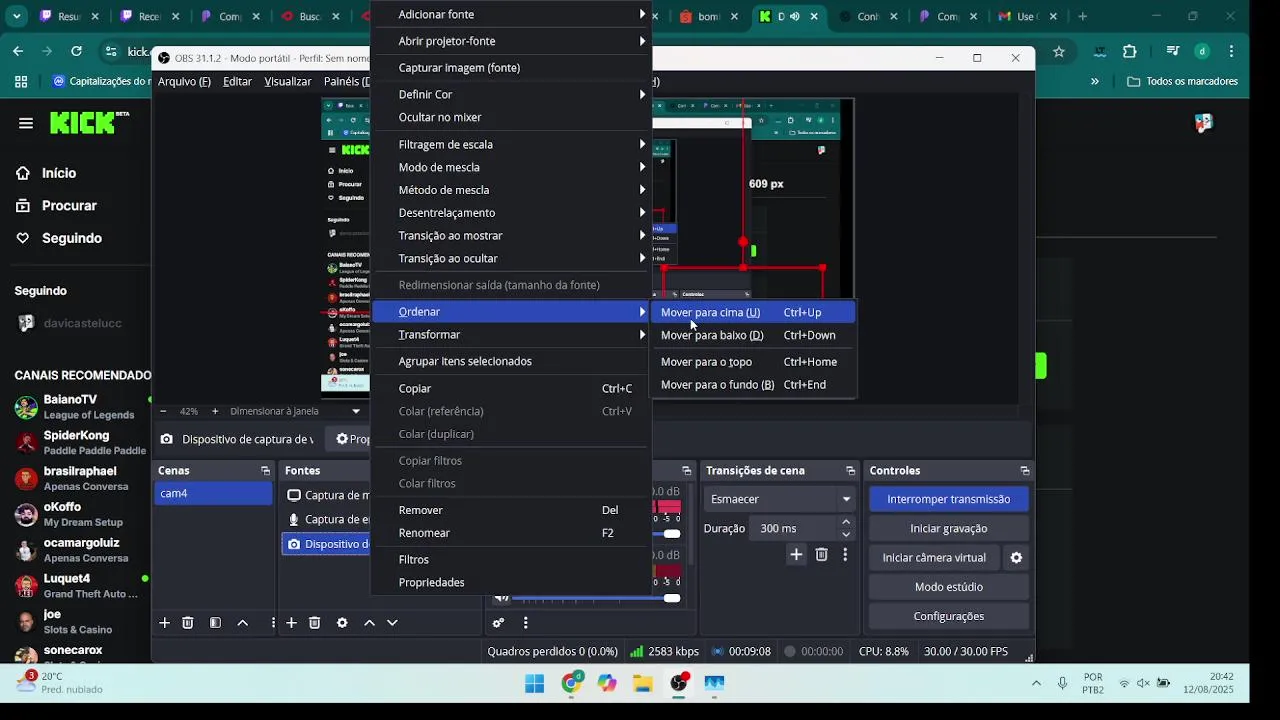1280x720 pixels.
Task: Expand Modo de mescla submenu
Action: (x=510, y=167)
